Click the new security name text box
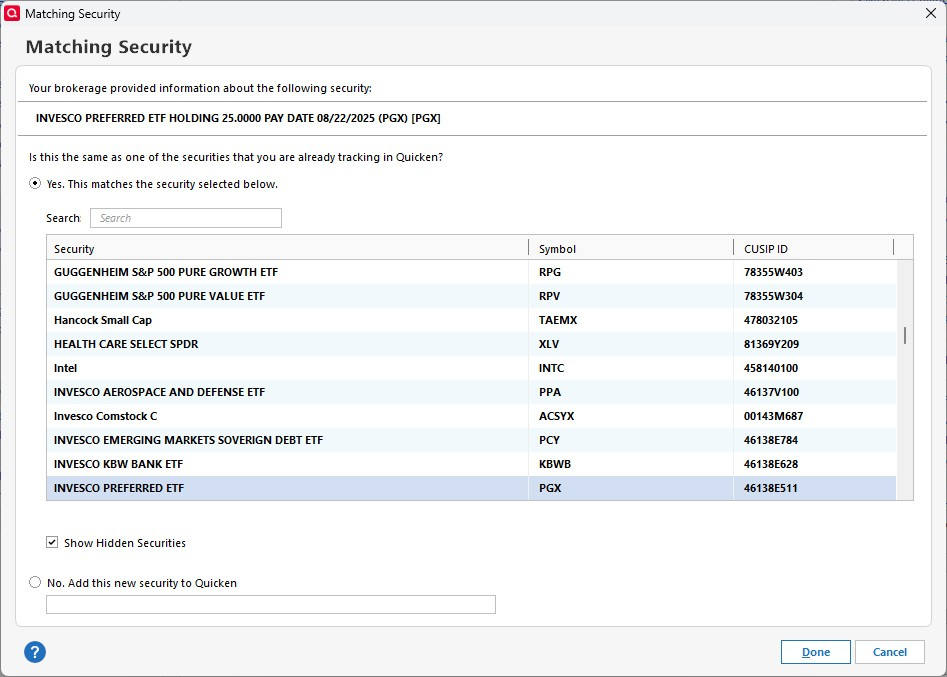Viewport: 947px width, 677px height. (271, 604)
